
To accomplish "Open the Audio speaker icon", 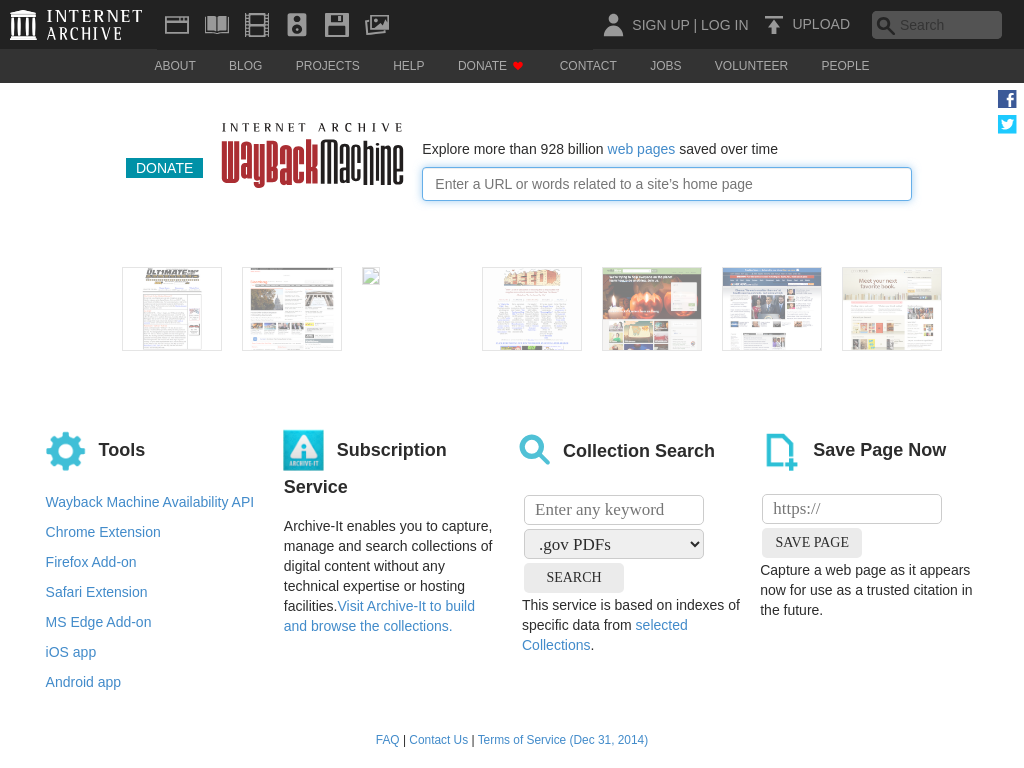I will coord(296,25).
